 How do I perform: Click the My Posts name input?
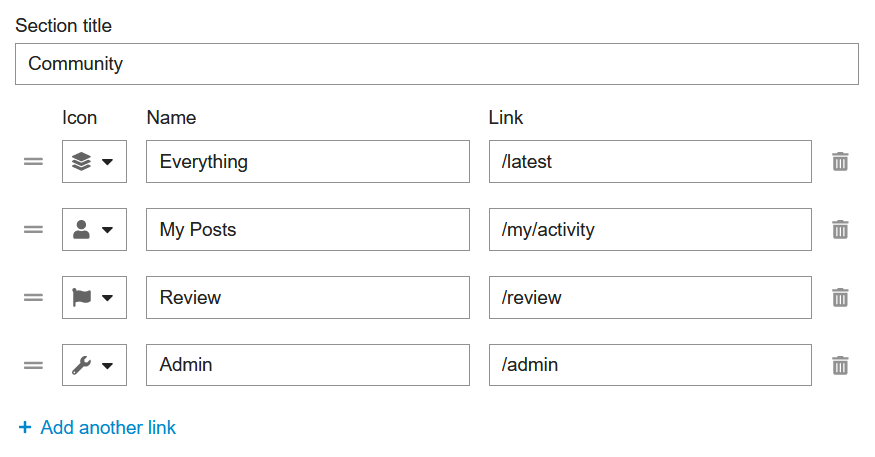307,230
